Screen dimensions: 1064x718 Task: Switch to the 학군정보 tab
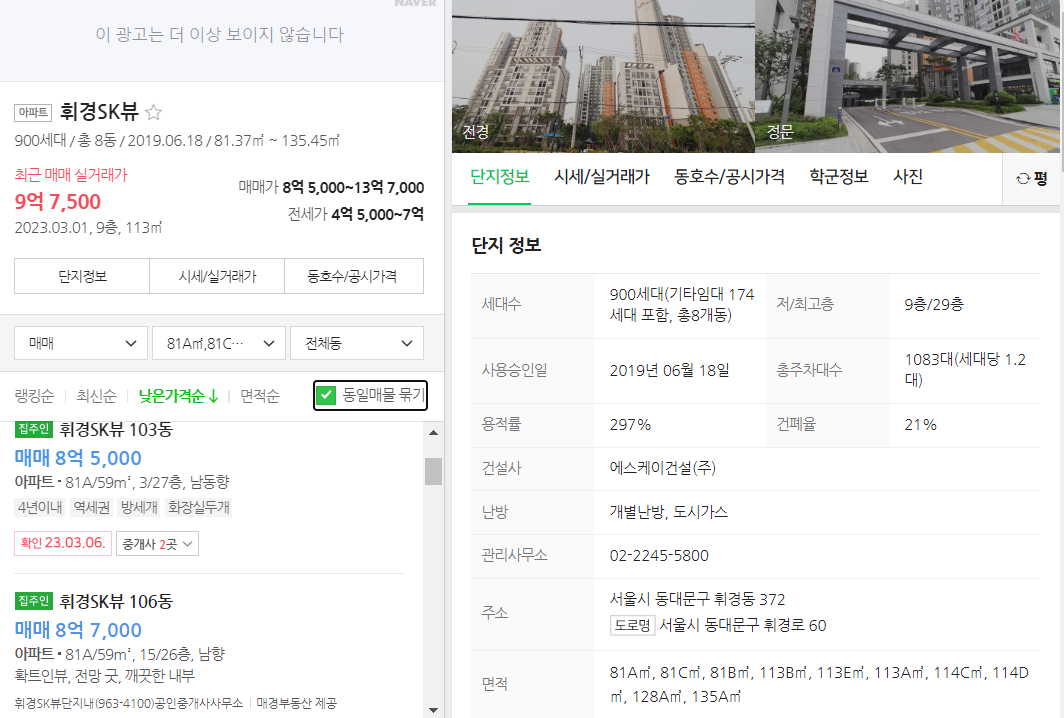click(x=839, y=177)
